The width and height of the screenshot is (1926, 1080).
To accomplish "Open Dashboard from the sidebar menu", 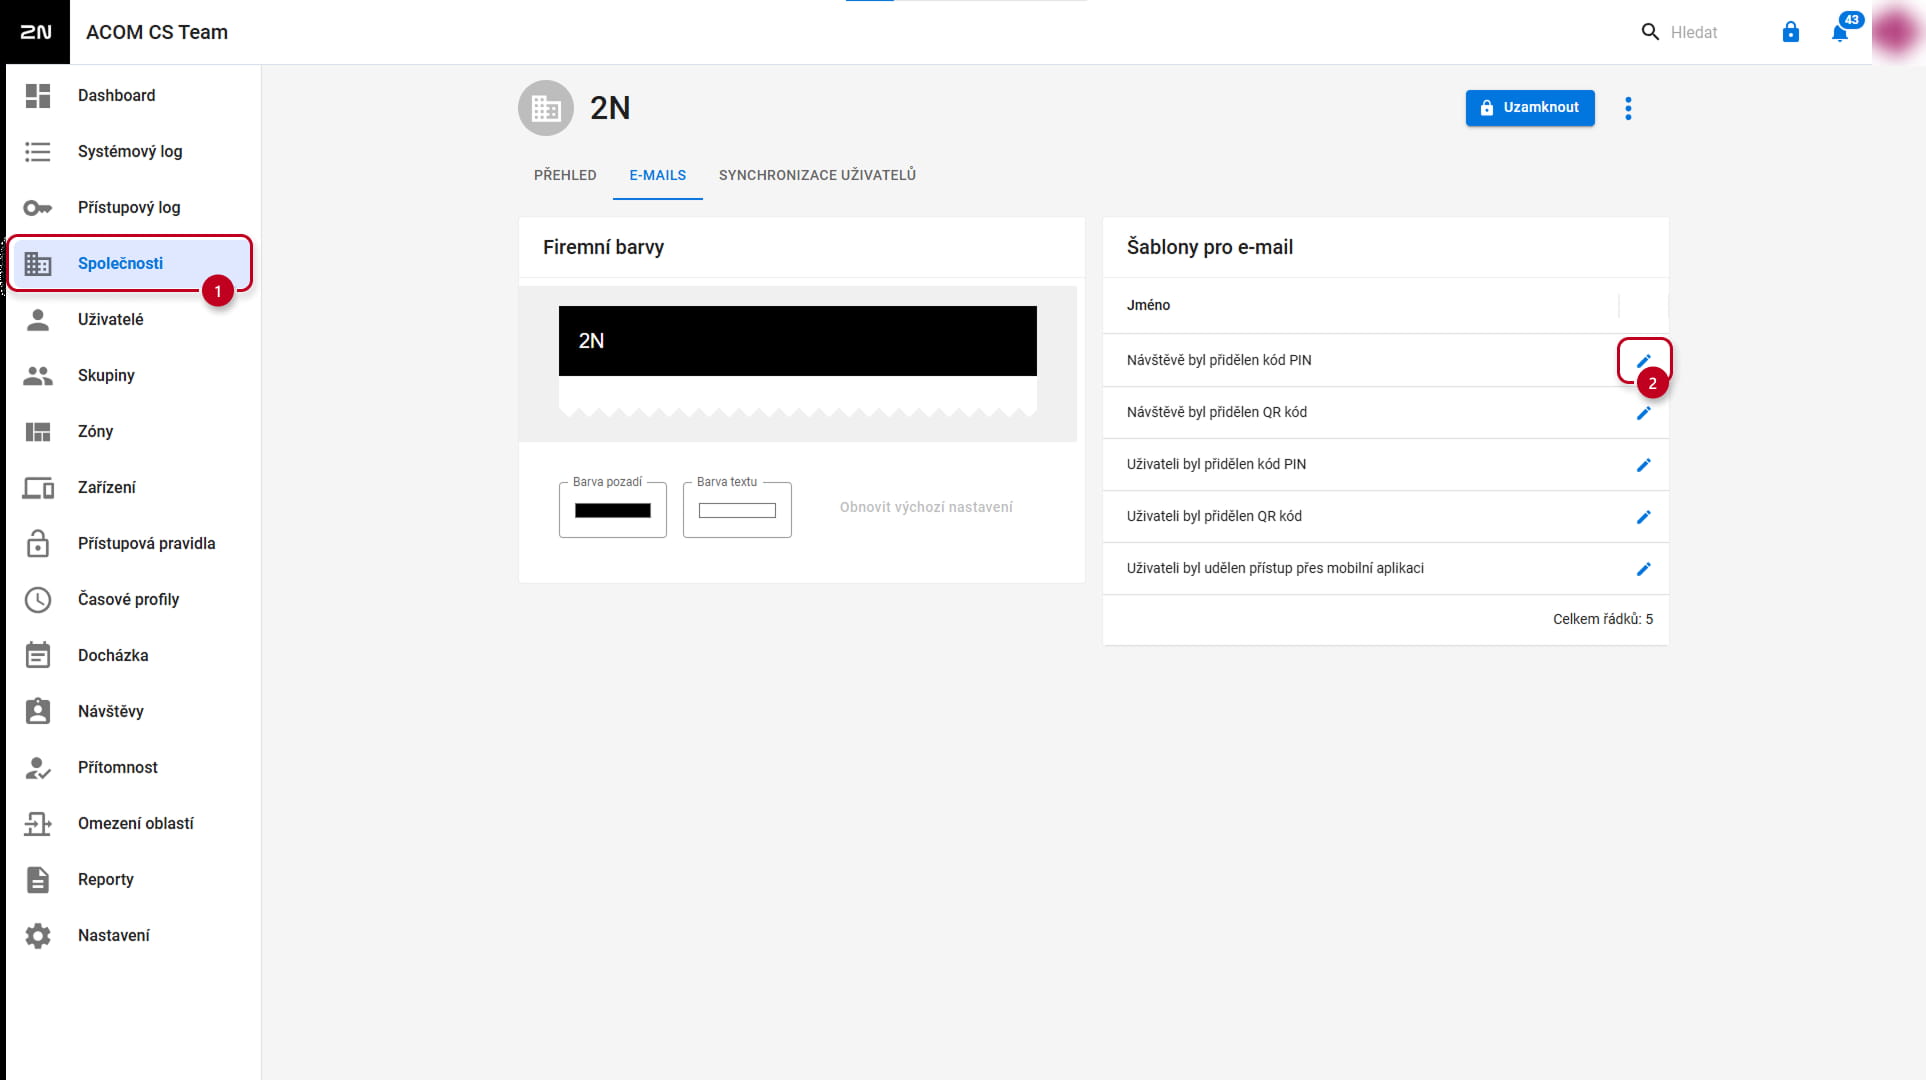I will pos(117,96).
